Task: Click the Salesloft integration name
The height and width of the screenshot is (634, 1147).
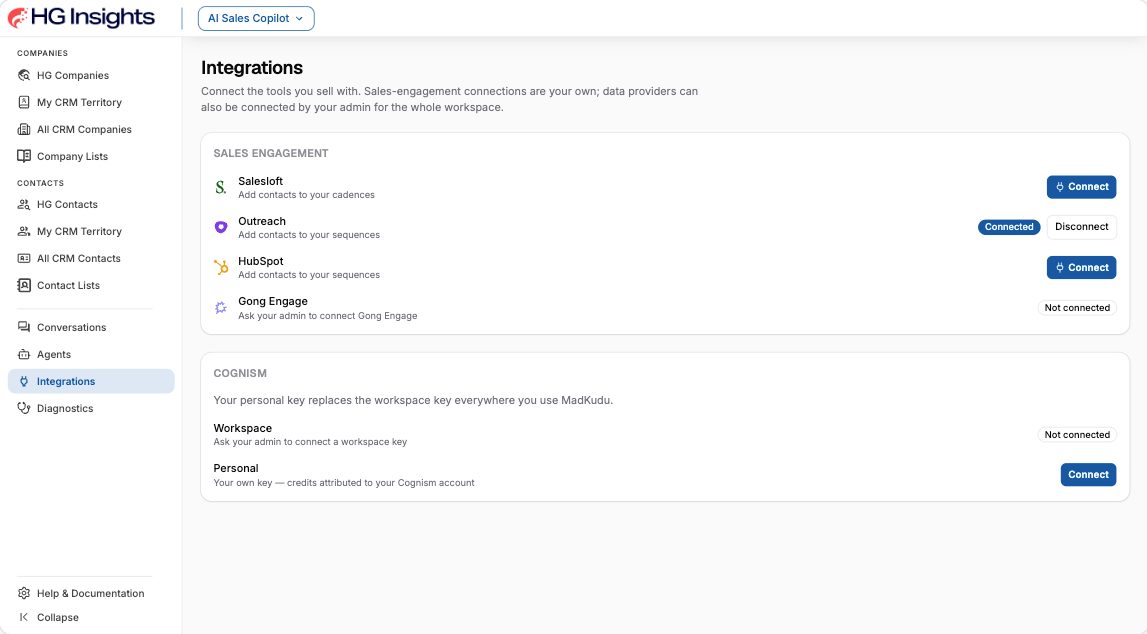Action: coord(260,181)
